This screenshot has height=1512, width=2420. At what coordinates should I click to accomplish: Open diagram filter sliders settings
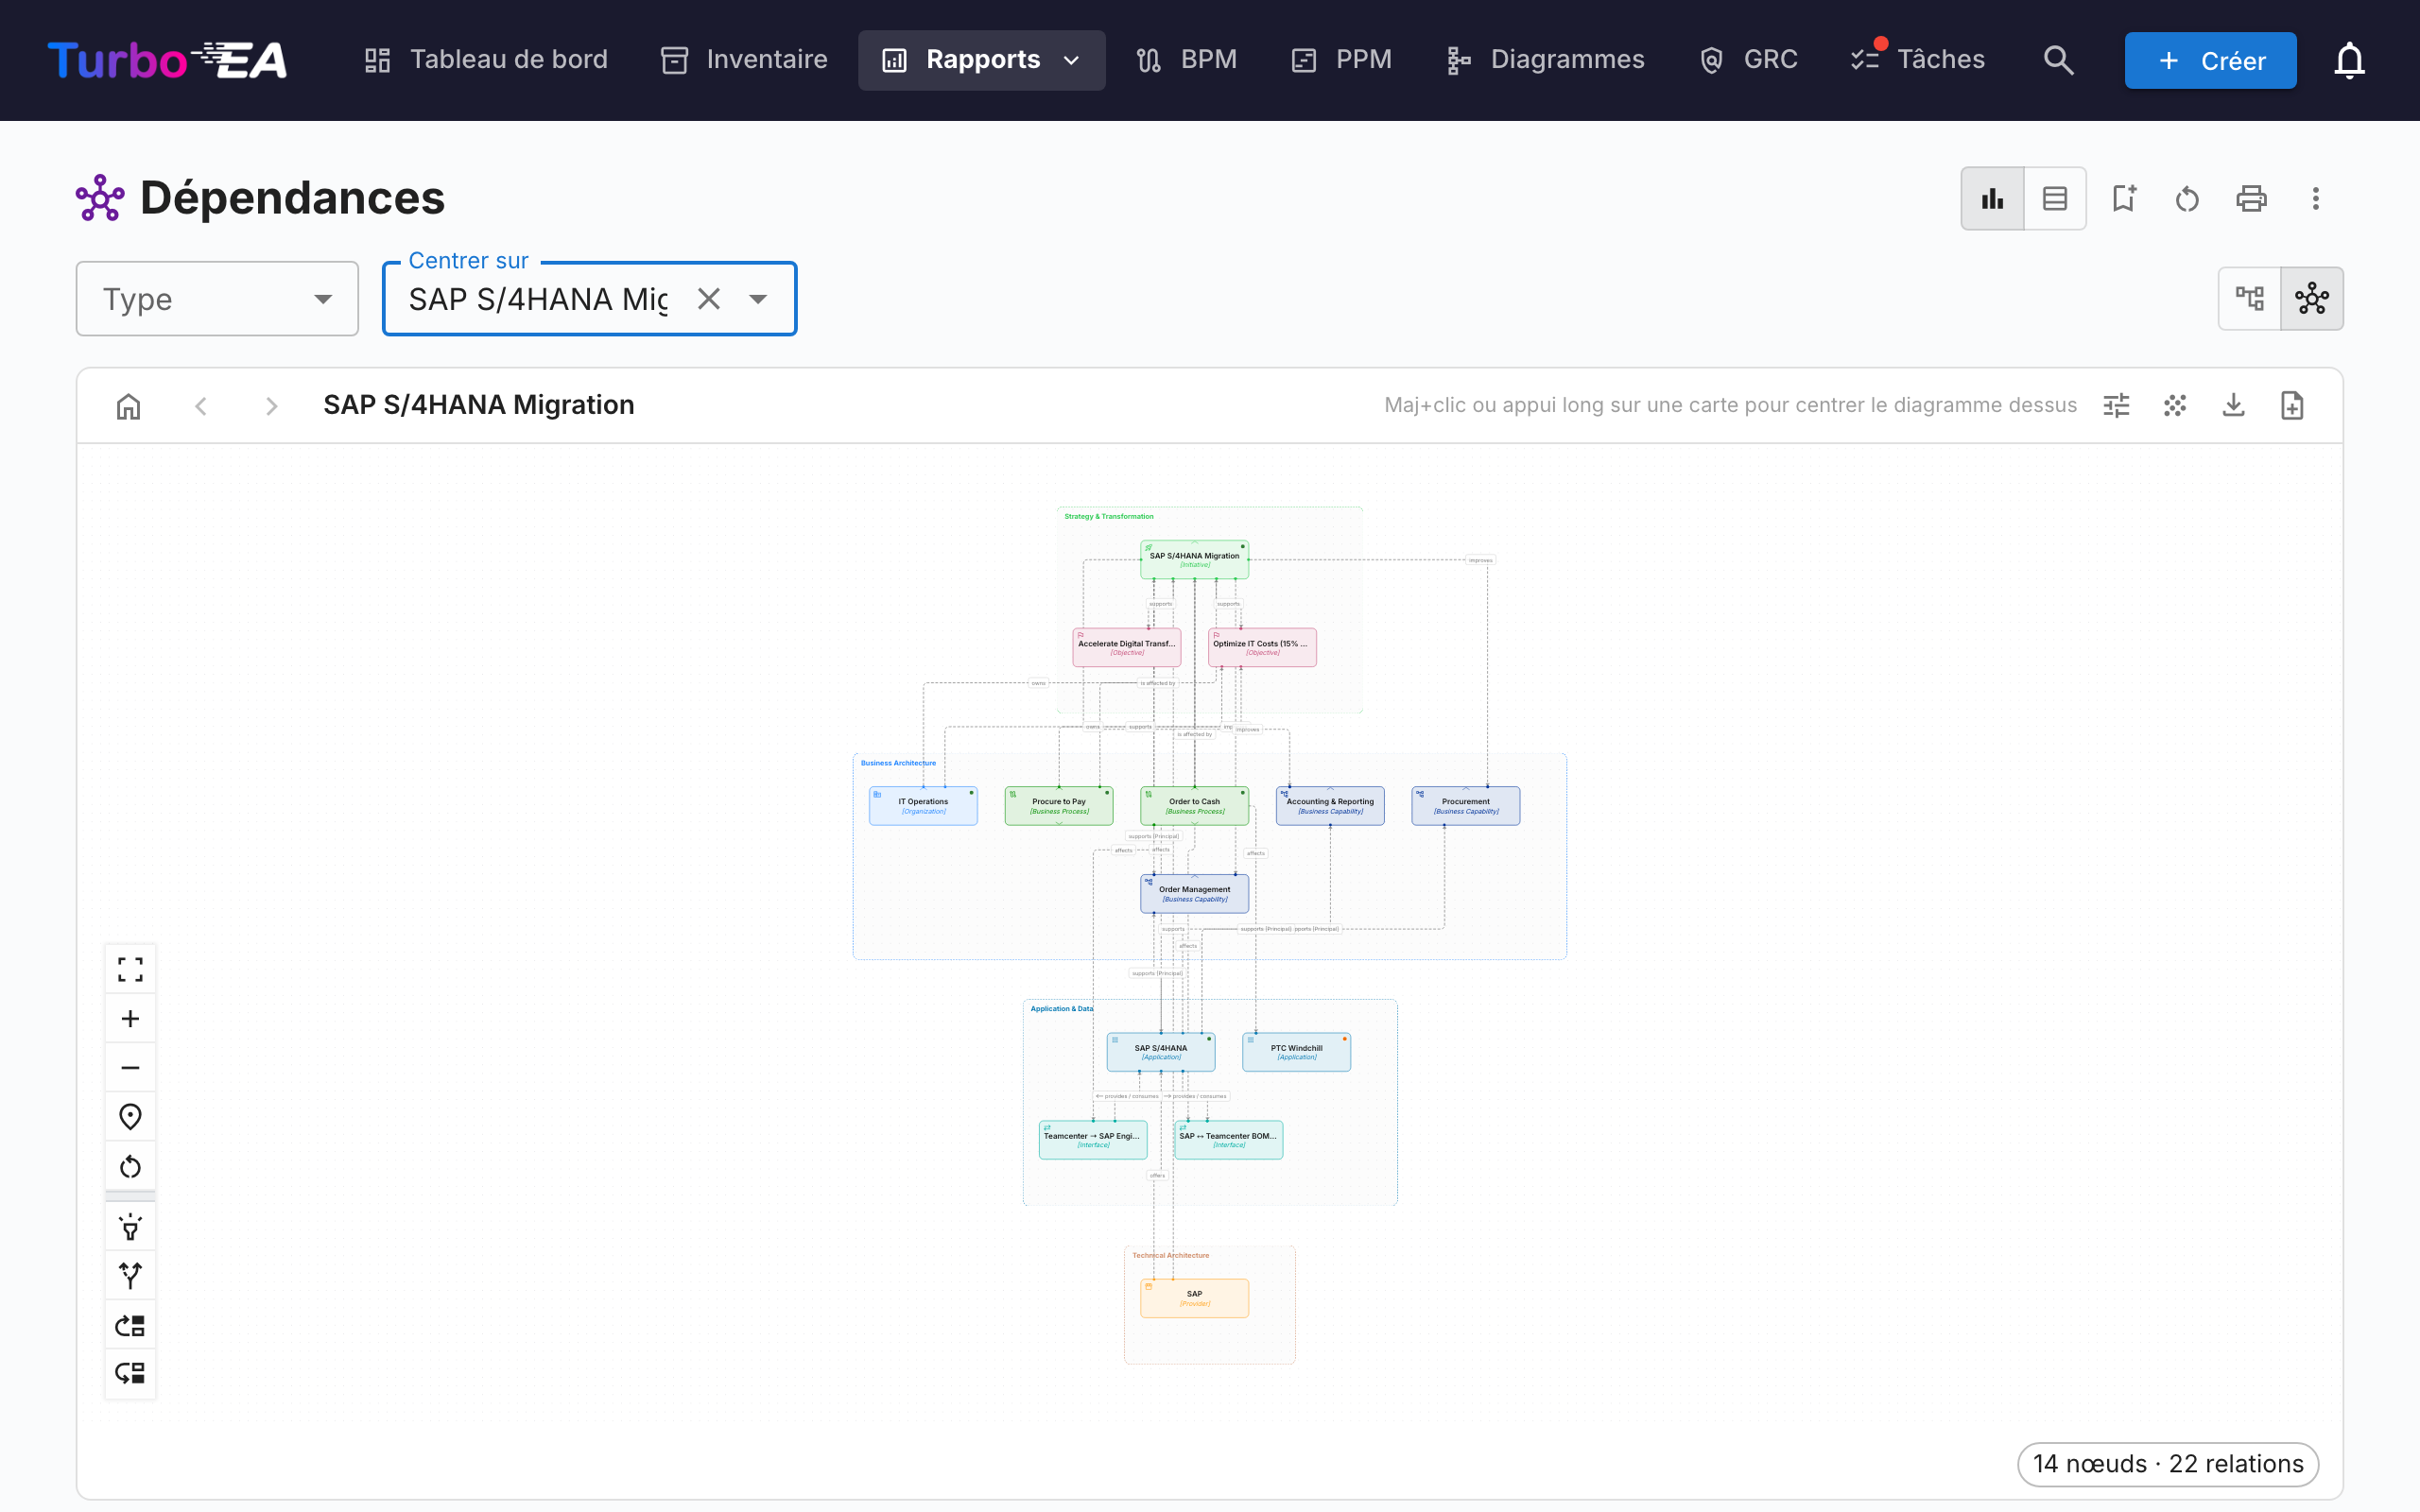click(2116, 406)
